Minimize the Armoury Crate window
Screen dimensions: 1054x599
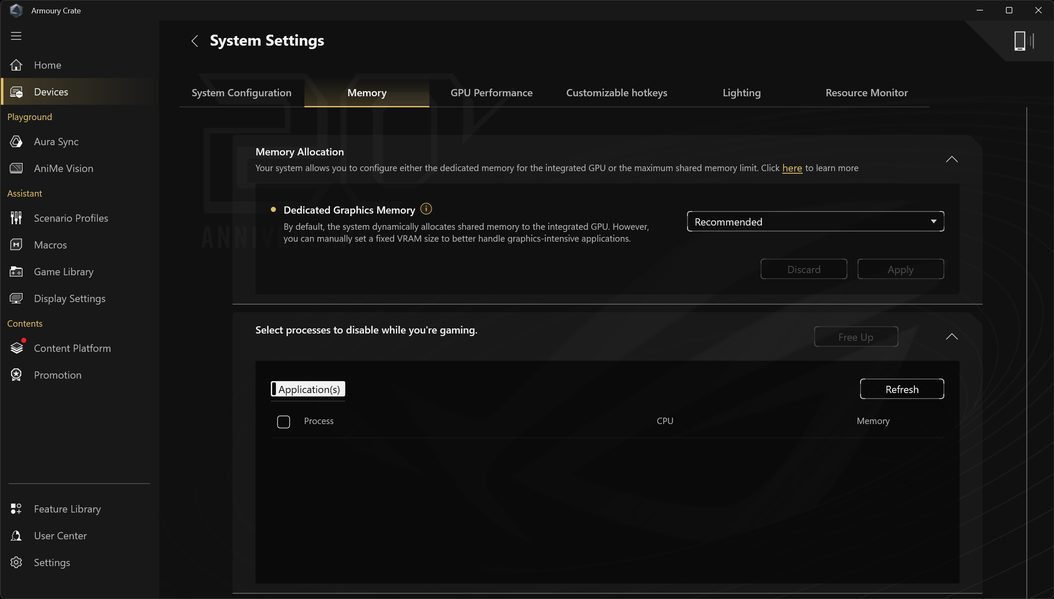tap(979, 10)
